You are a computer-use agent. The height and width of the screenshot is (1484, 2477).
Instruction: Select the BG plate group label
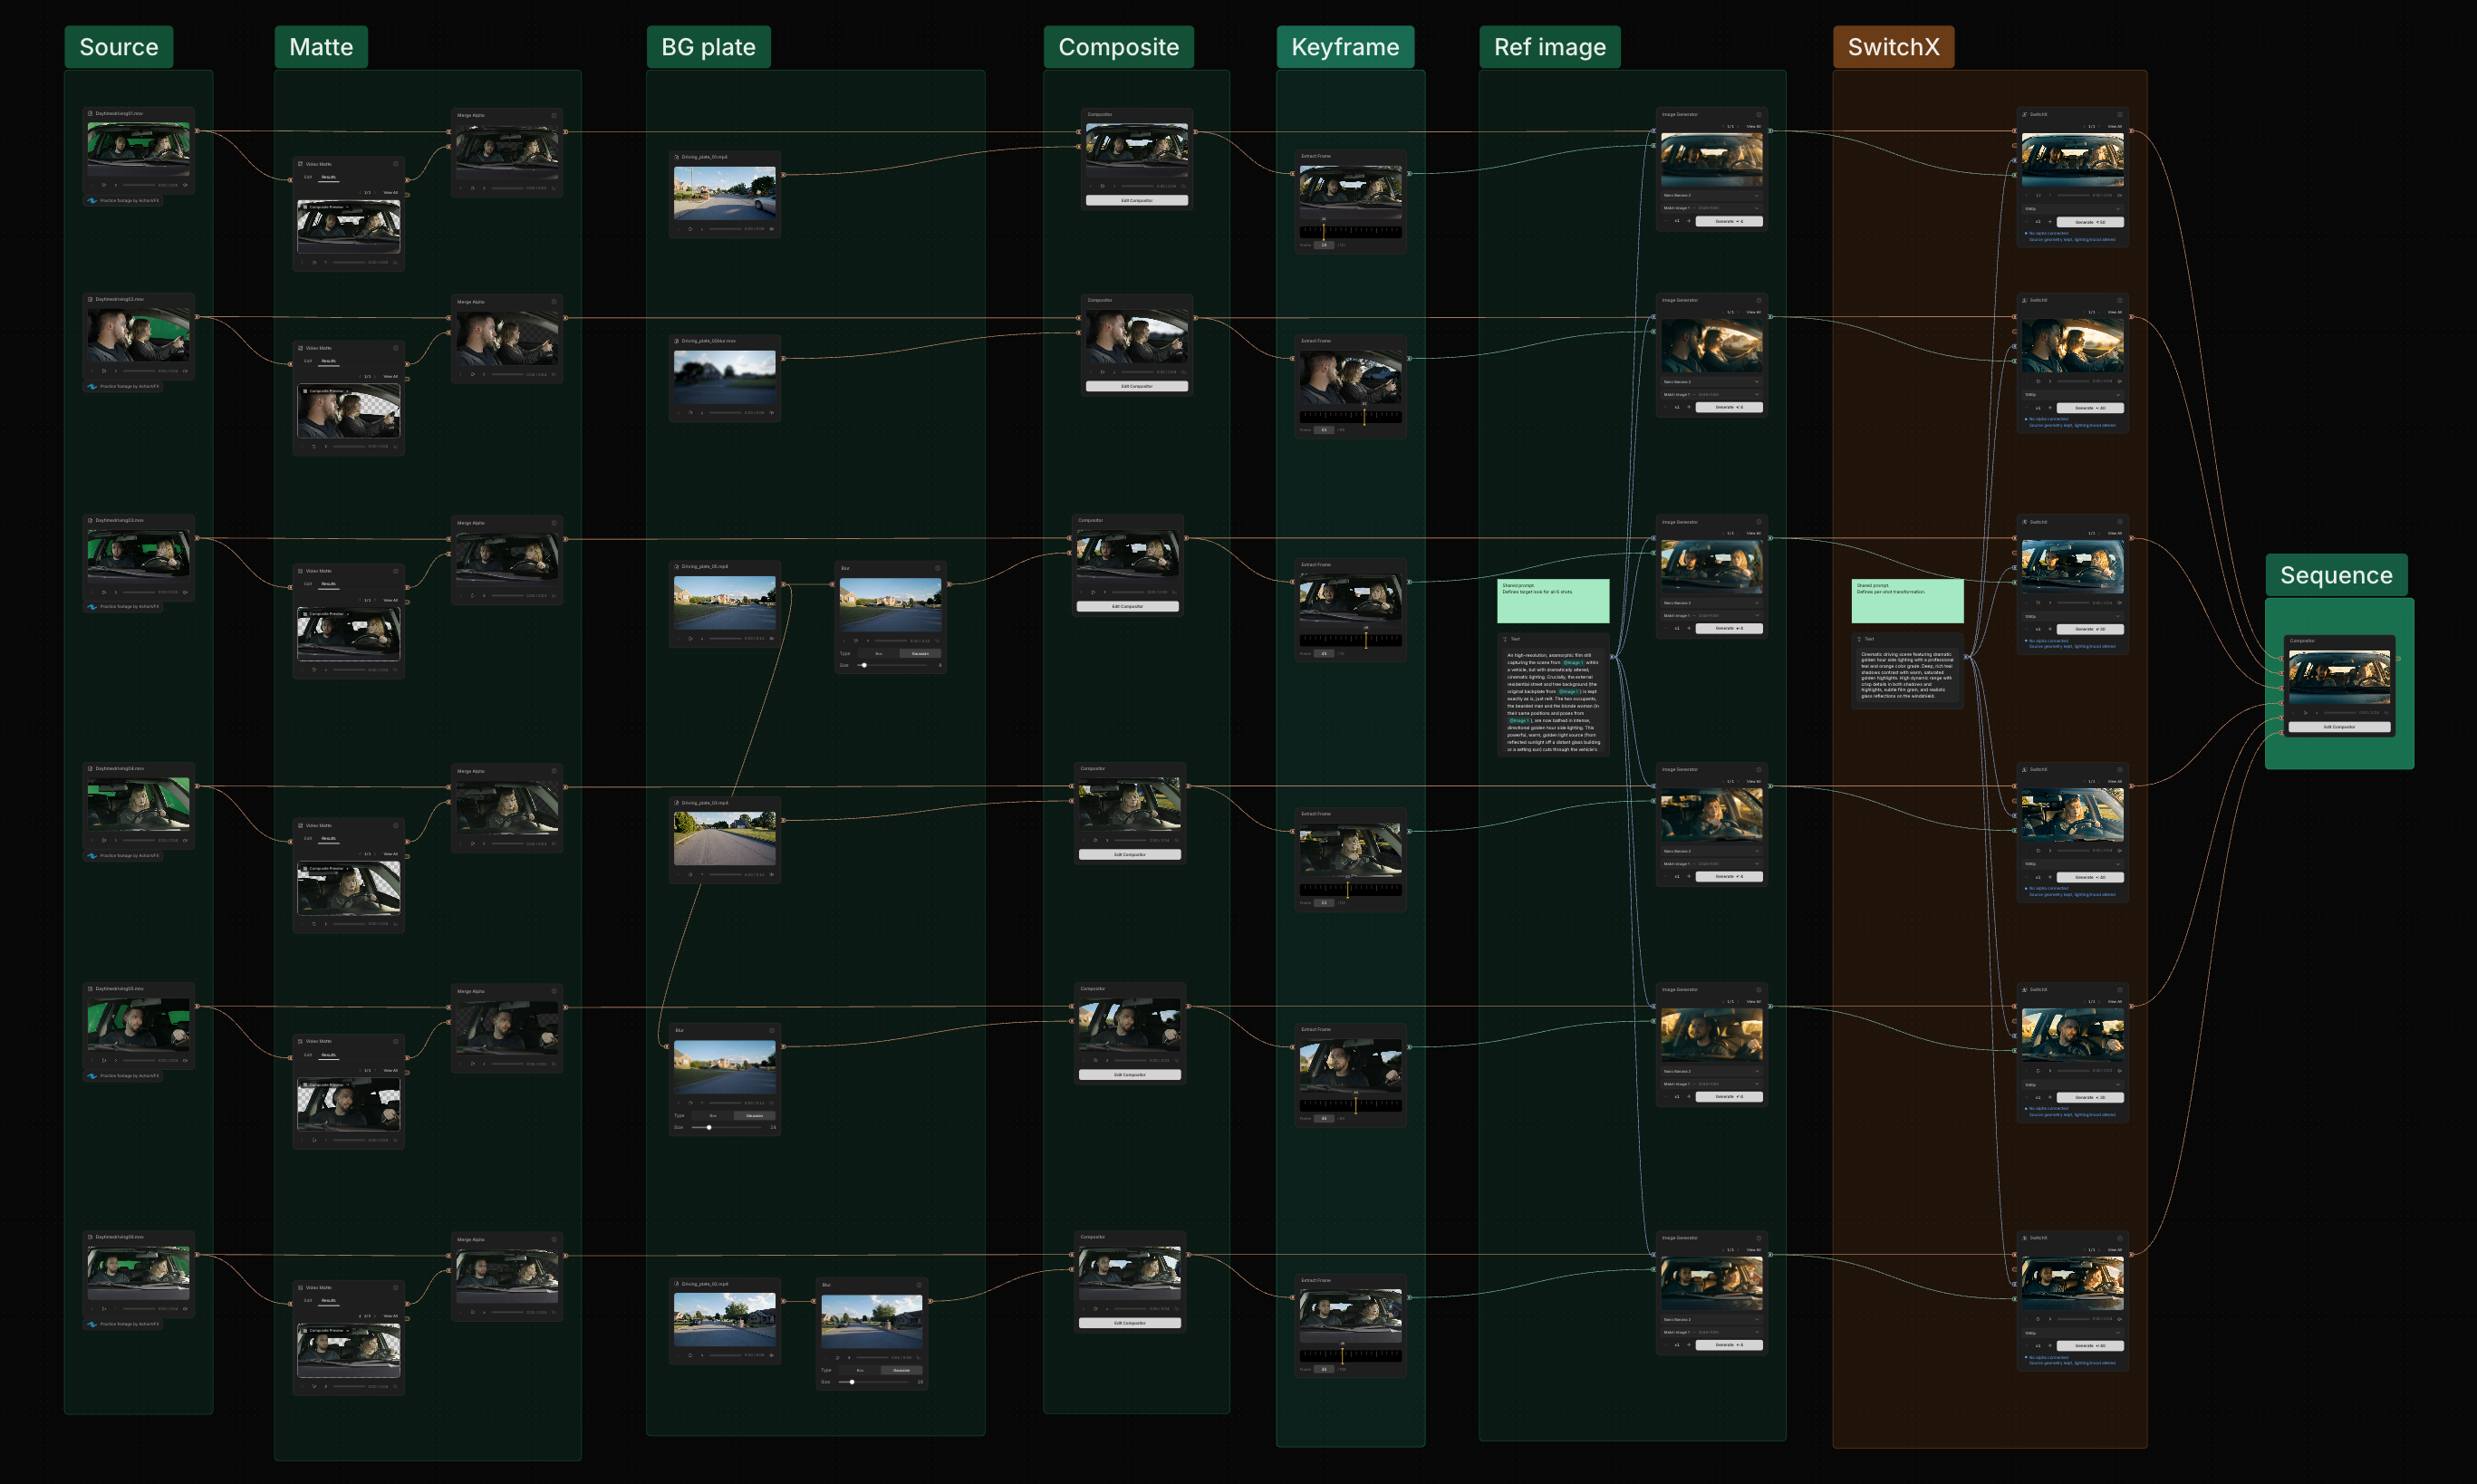[x=708, y=47]
